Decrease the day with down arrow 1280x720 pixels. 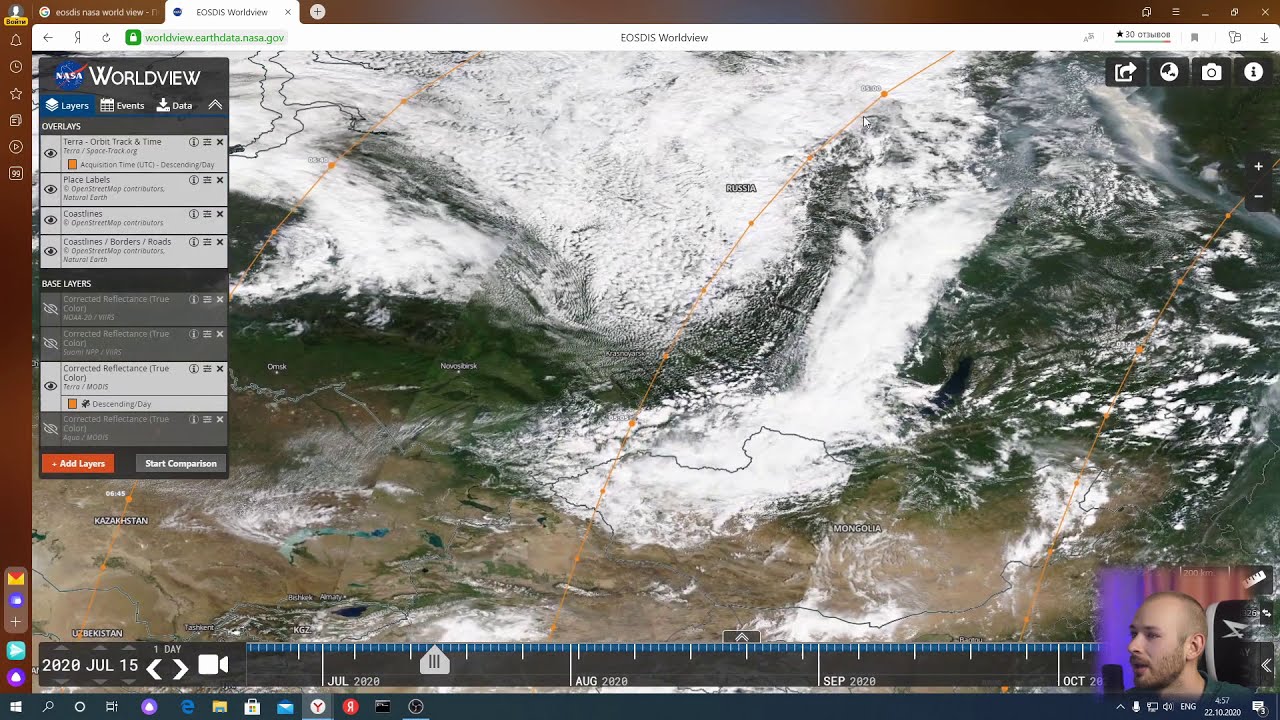click(x=129, y=681)
